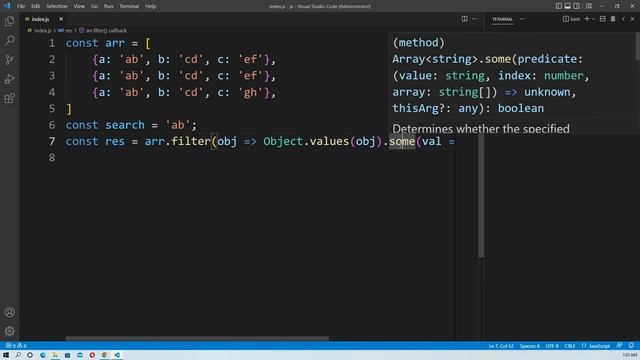640x360 pixels.
Task: Open the File menu
Action: [21, 6]
